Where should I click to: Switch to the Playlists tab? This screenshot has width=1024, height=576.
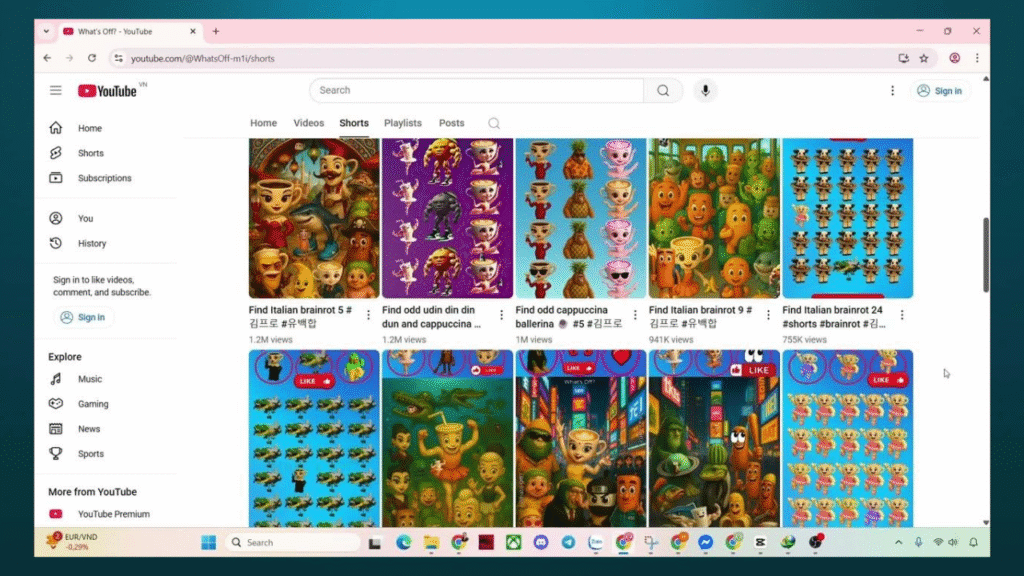click(403, 123)
